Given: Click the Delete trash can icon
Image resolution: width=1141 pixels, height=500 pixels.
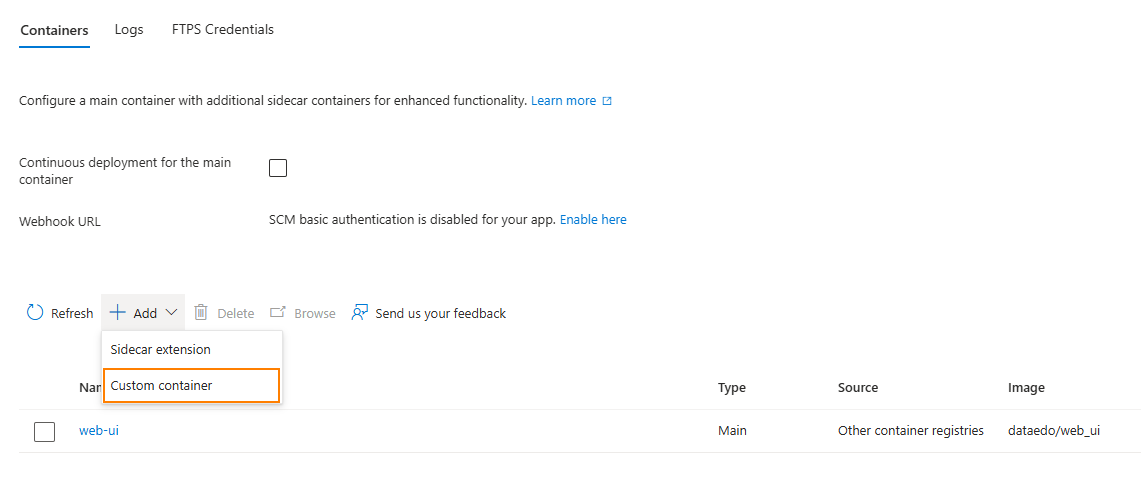Looking at the screenshot, I should click(201, 313).
